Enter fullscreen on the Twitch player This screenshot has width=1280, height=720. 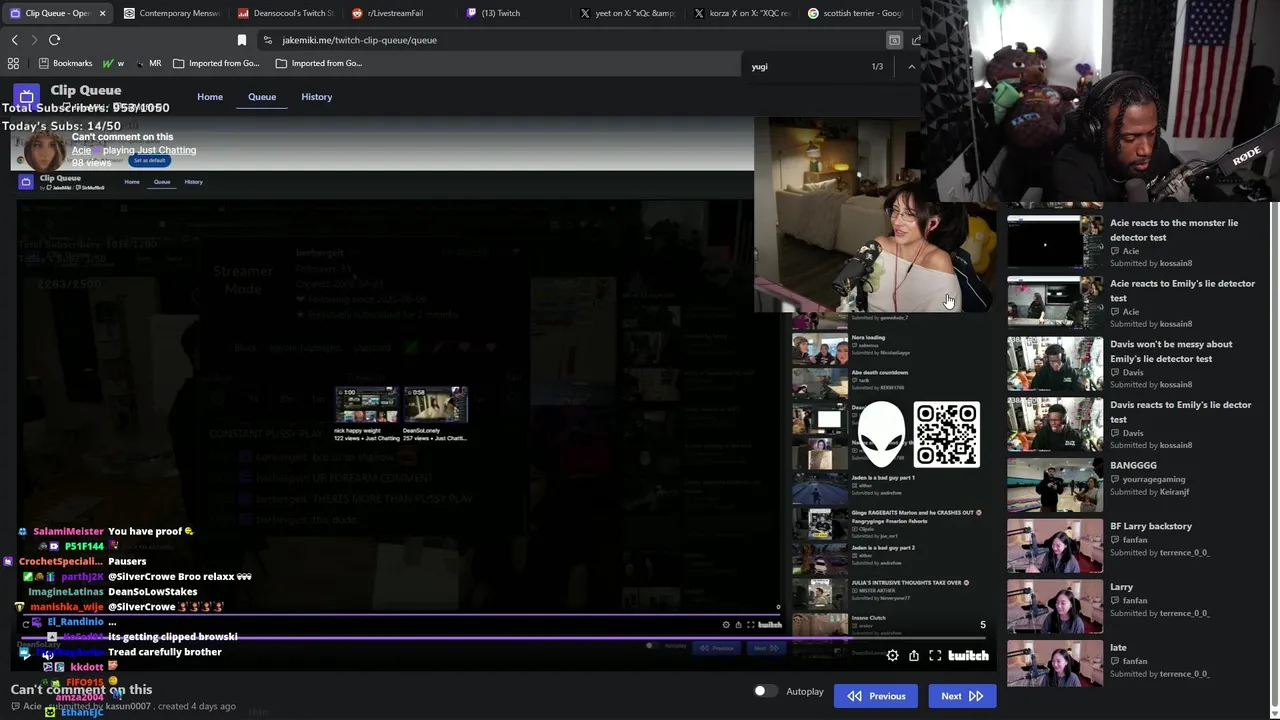935,656
